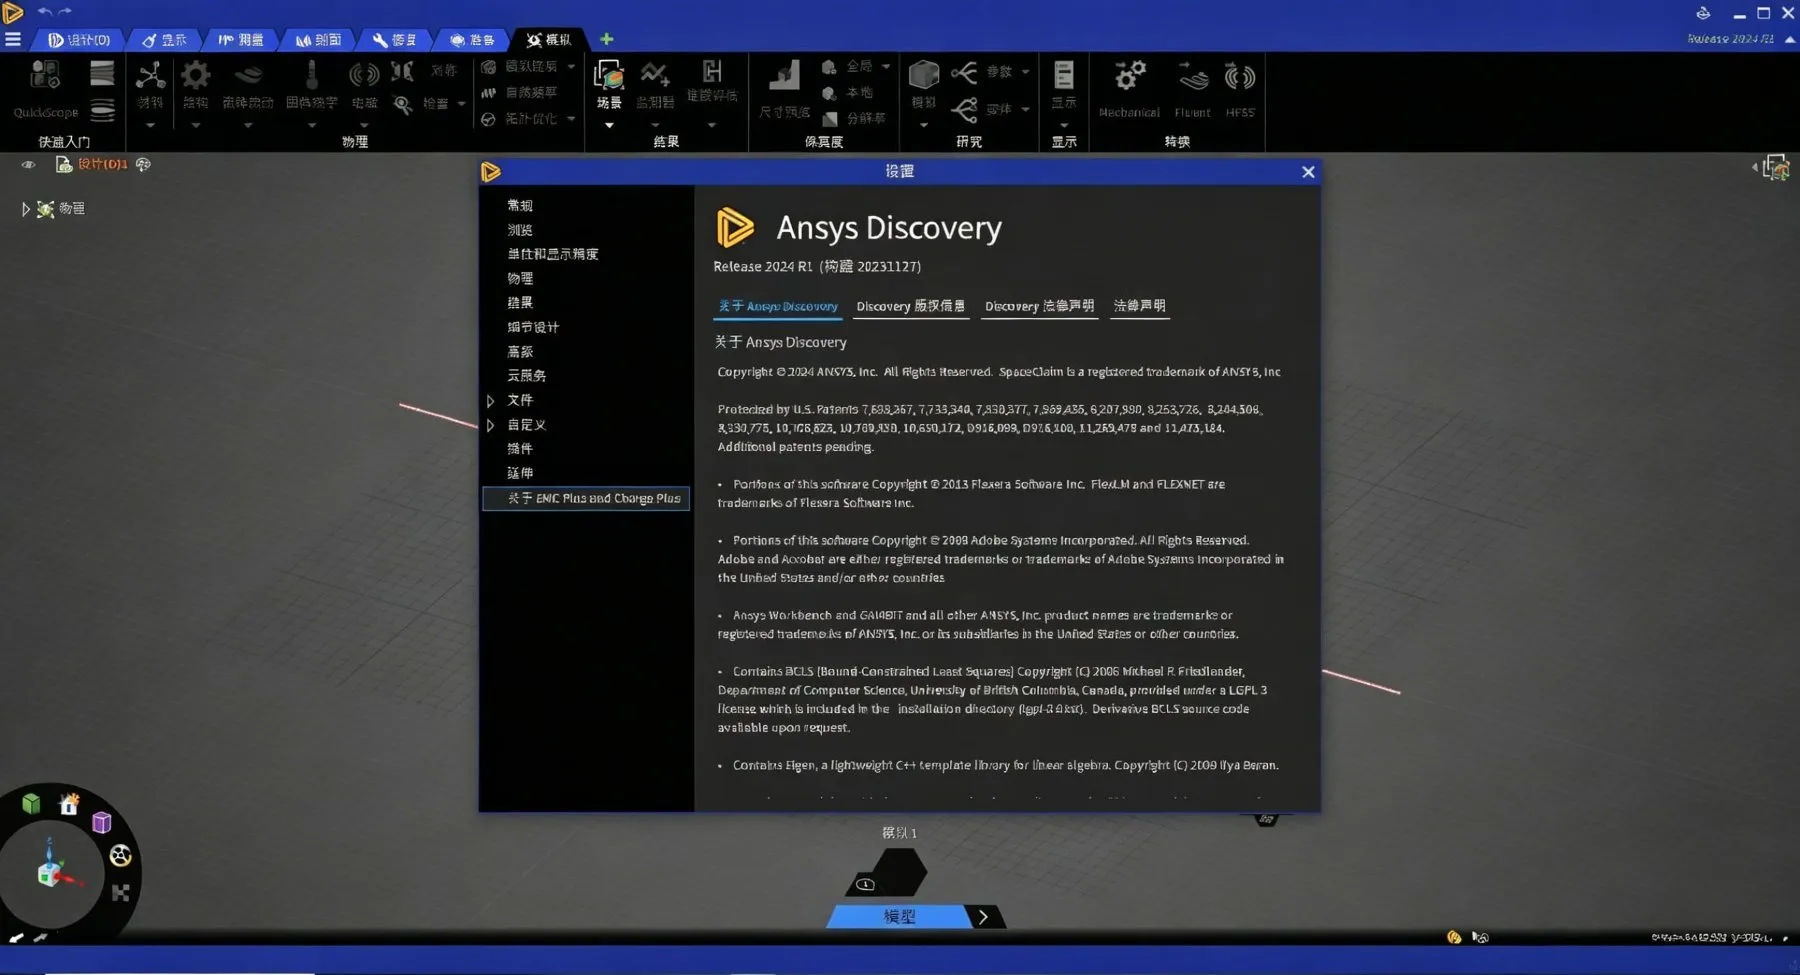The height and width of the screenshot is (975, 1800).
Task: Select the 电磁 electromagnetic wave icon
Action: [364, 76]
